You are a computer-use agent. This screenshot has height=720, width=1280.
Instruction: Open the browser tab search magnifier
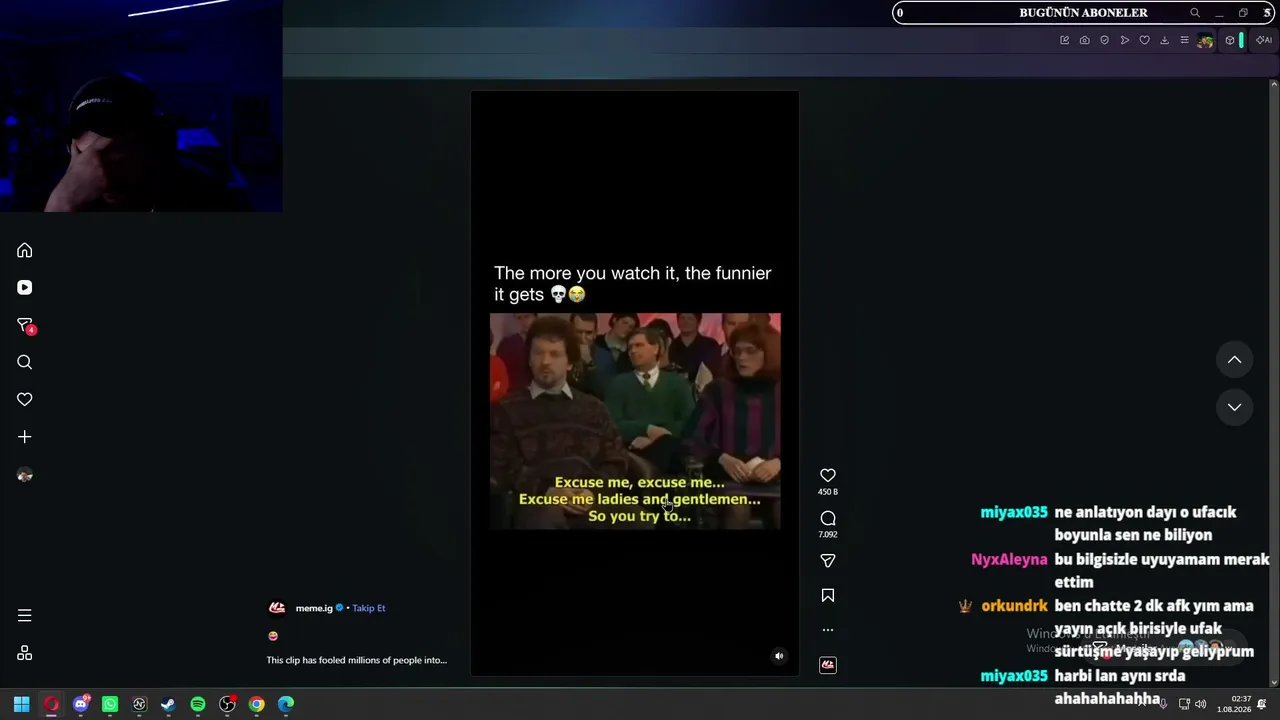1194,13
